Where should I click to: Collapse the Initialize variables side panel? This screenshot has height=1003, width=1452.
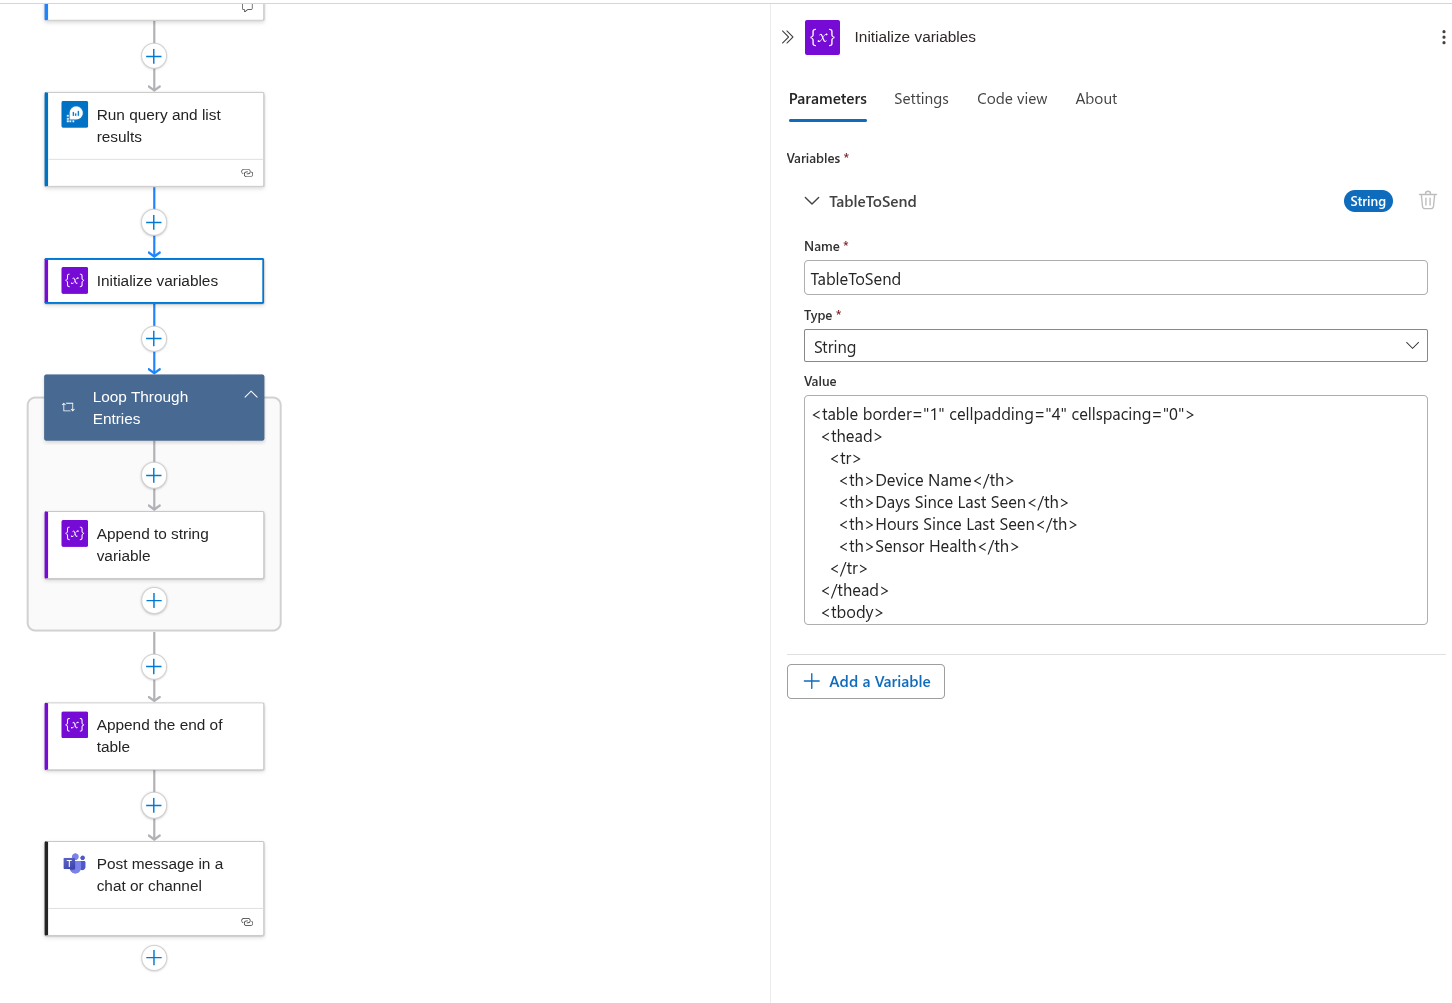click(787, 37)
